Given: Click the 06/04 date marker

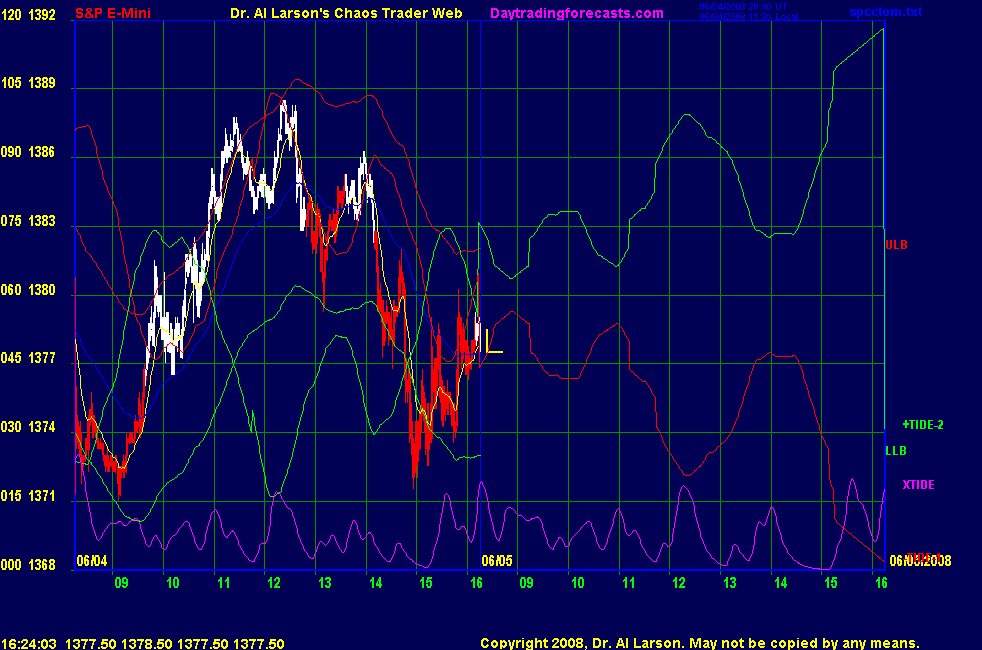Looking at the screenshot, I should point(91,561).
